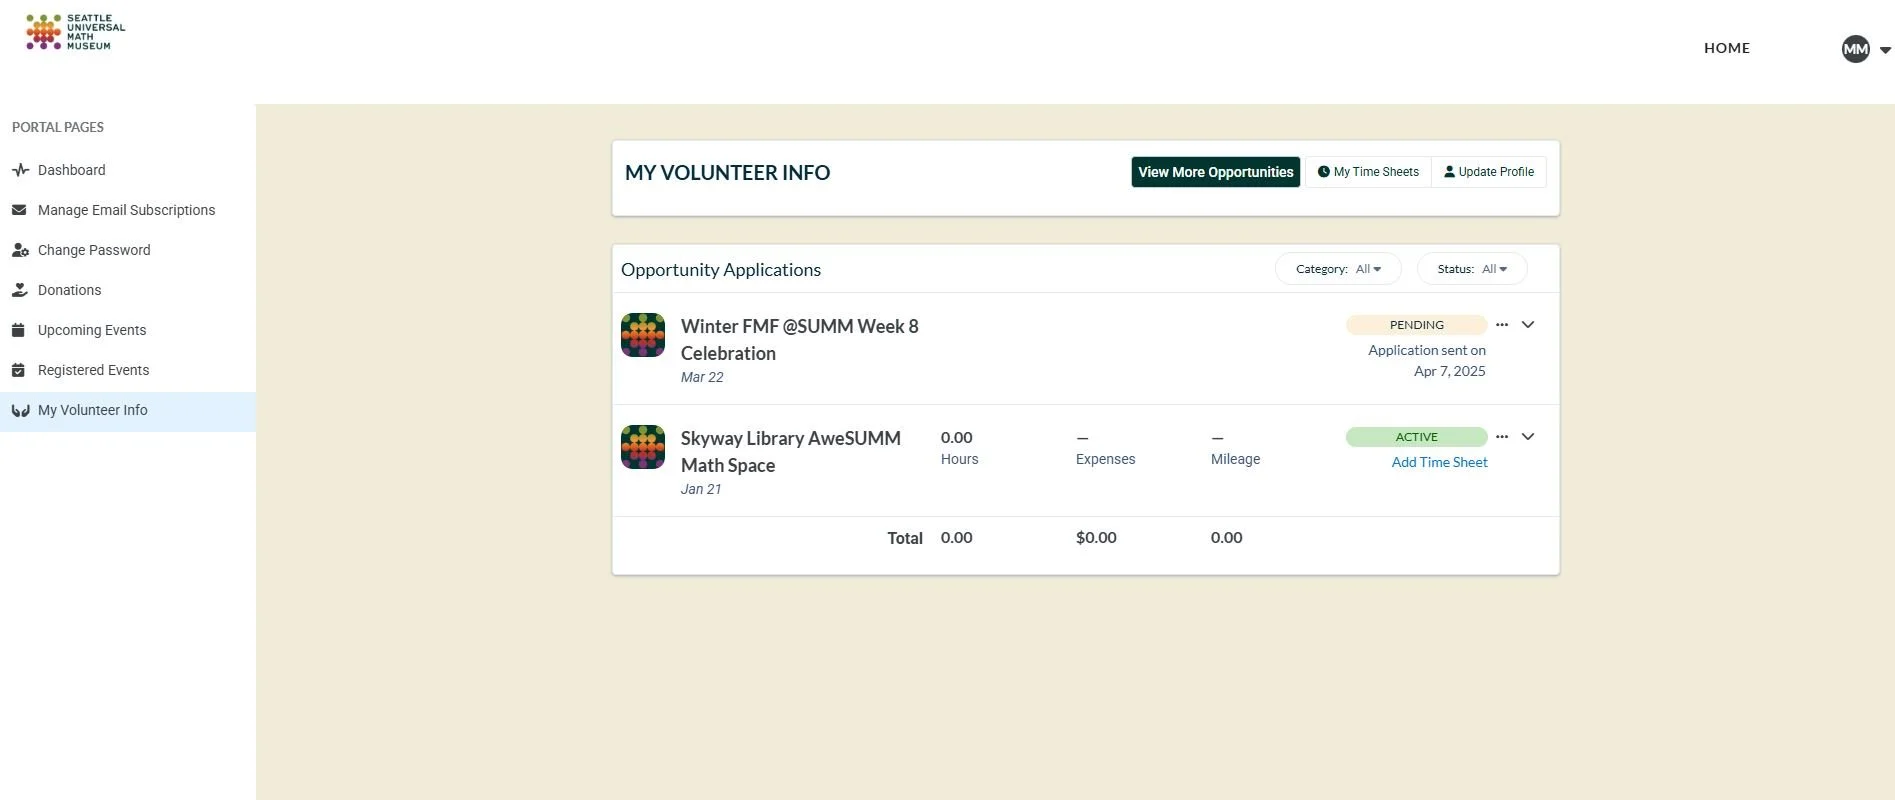Click the clock icon on My Time Sheets

tap(1323, 172)
